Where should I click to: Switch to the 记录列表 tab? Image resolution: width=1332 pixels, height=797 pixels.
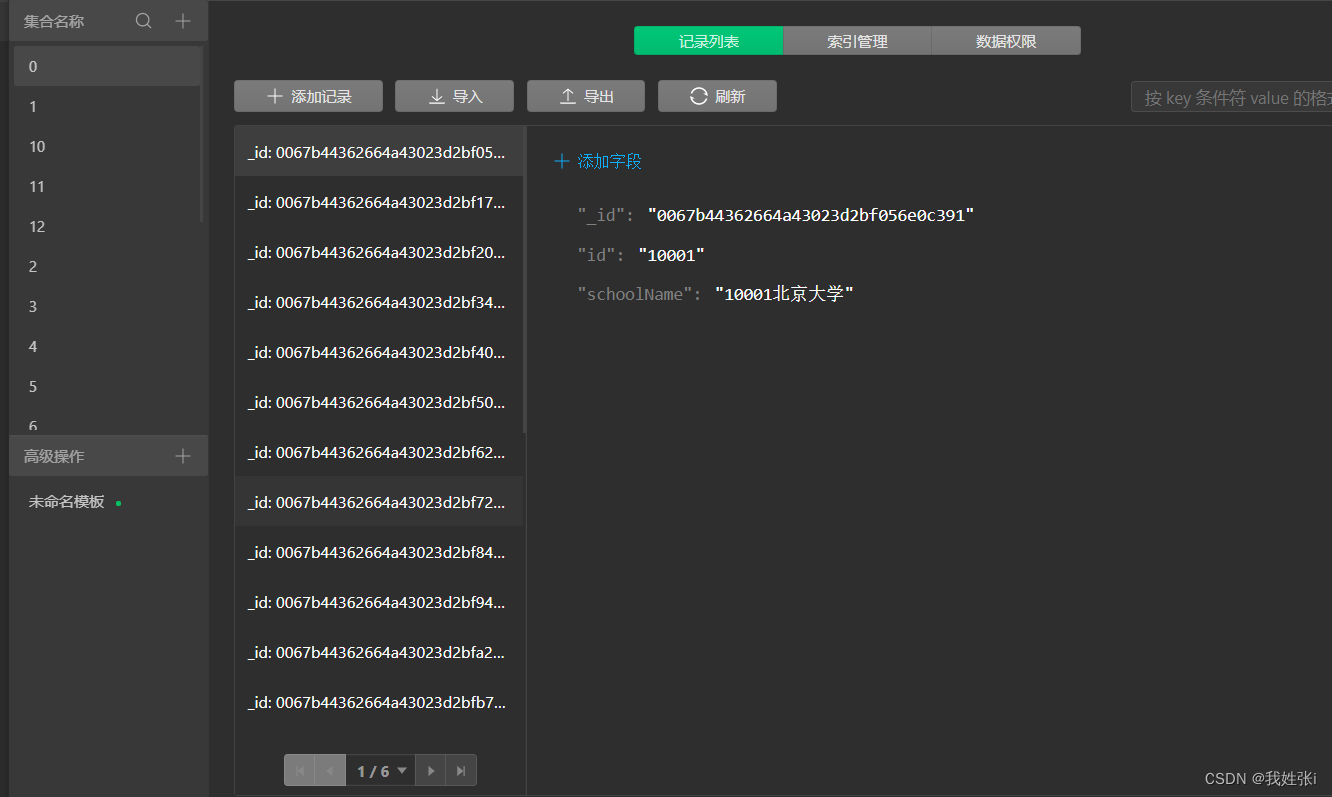click(x=709, y=41)
